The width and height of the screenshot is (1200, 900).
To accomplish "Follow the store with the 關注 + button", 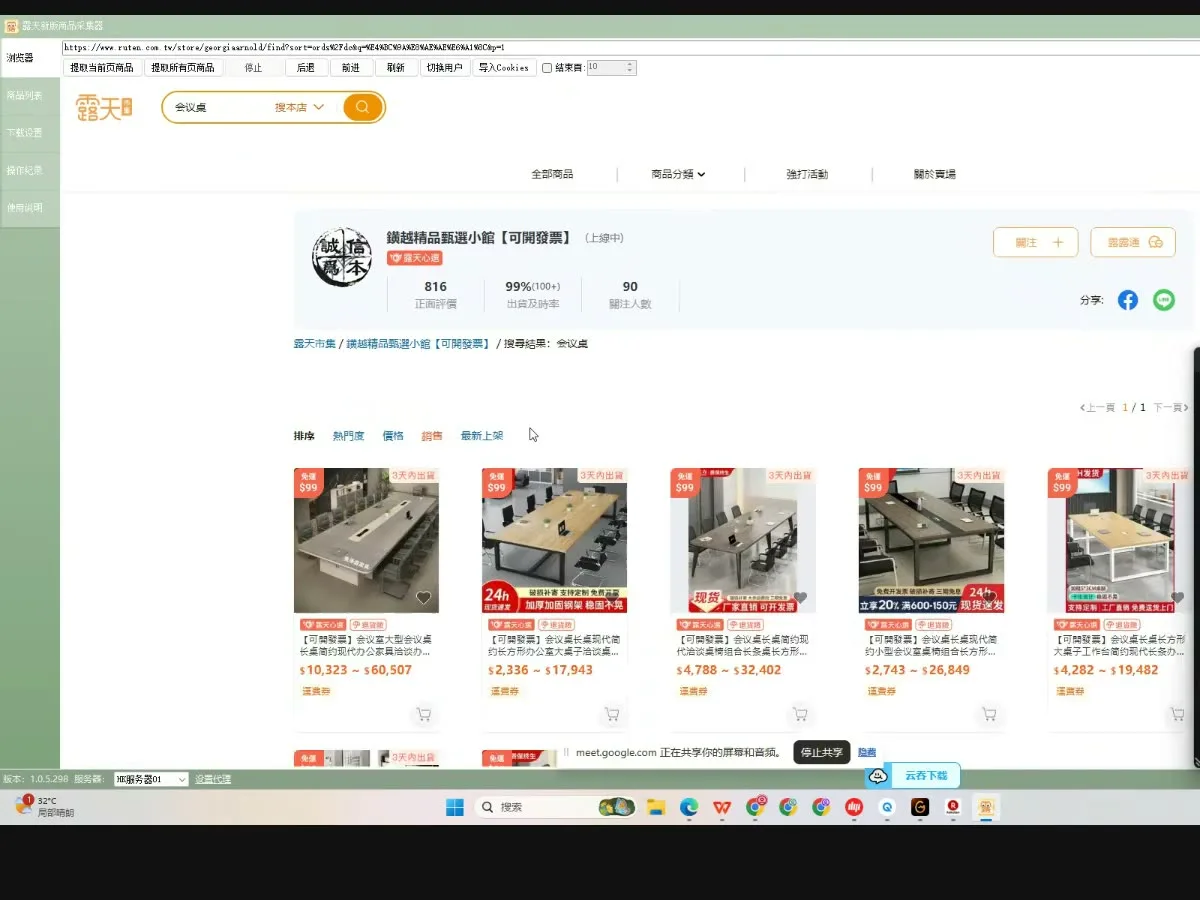I will click(1035, 242).
